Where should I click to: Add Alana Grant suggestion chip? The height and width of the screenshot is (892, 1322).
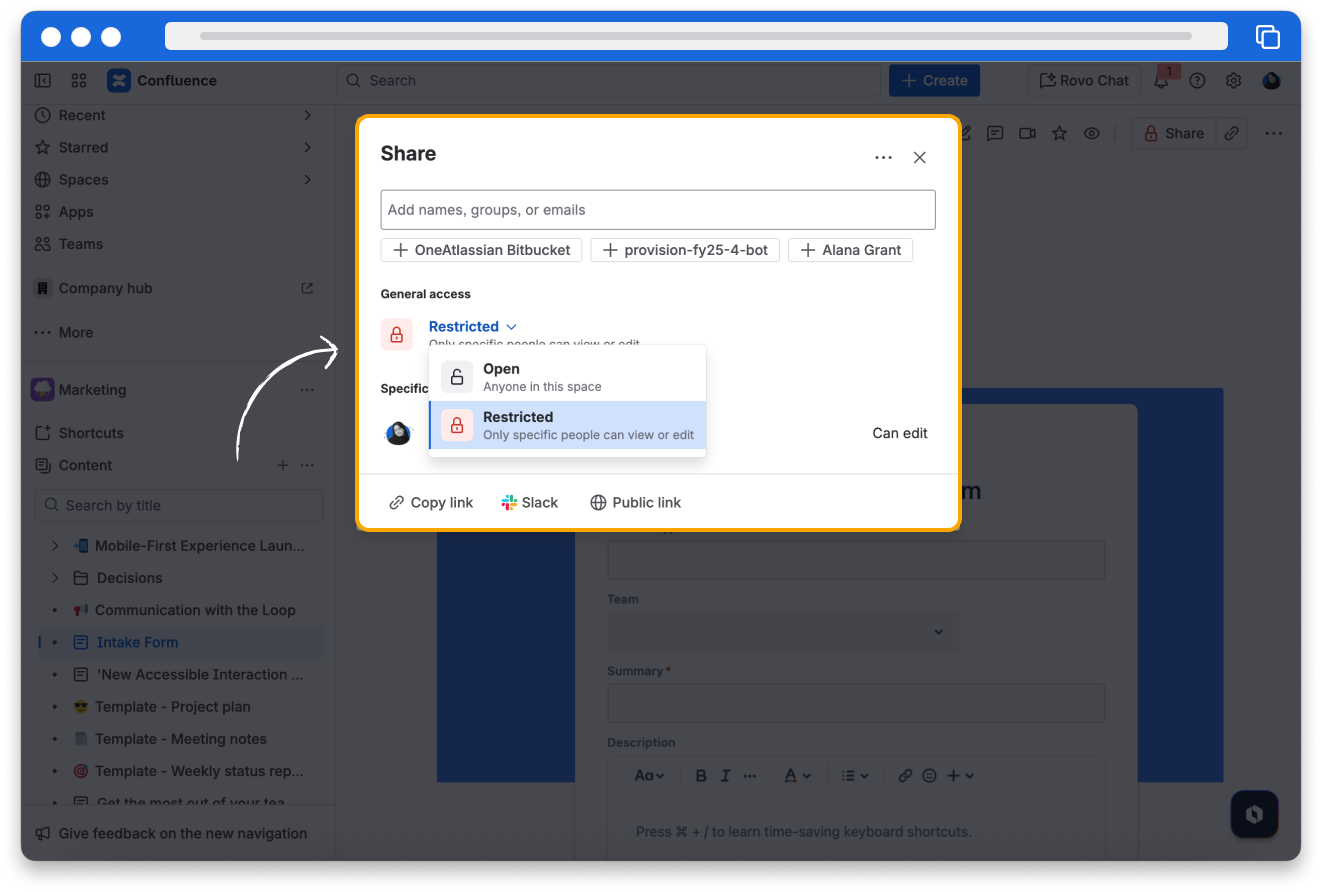[x=850, y=250]
